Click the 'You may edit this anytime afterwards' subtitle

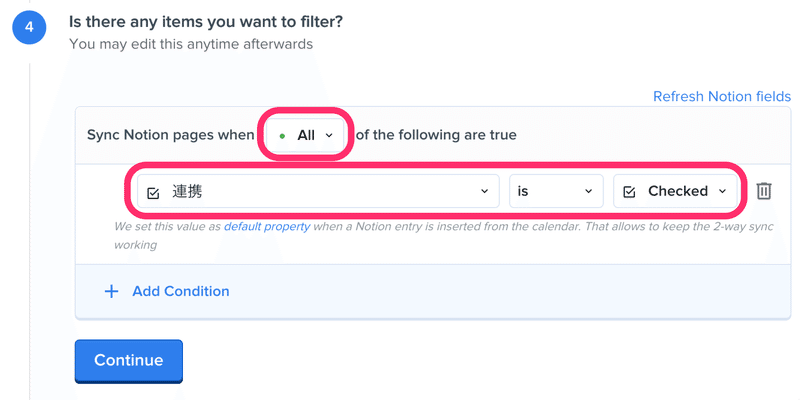[191, 44]
